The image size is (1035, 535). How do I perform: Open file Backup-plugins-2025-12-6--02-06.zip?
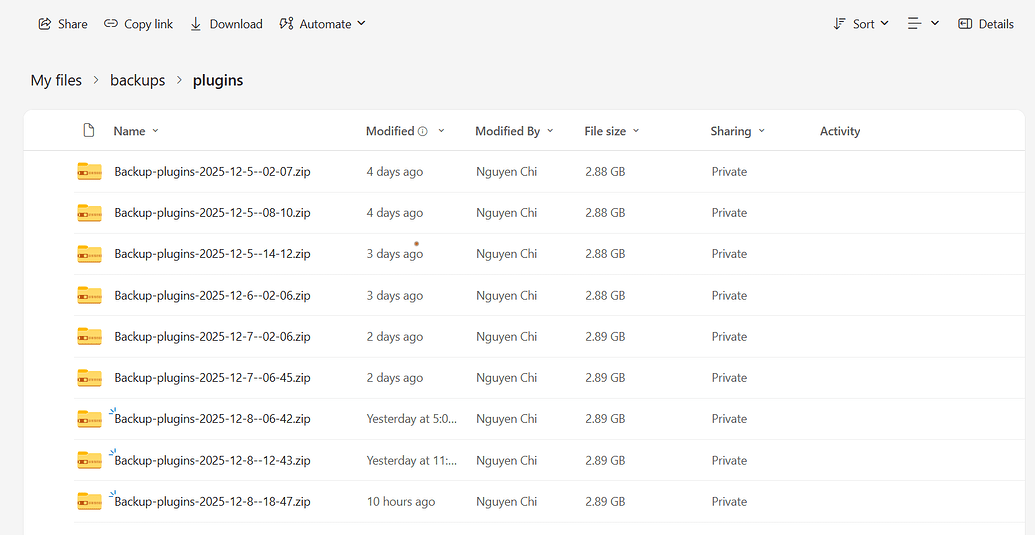tap(213, 295)
